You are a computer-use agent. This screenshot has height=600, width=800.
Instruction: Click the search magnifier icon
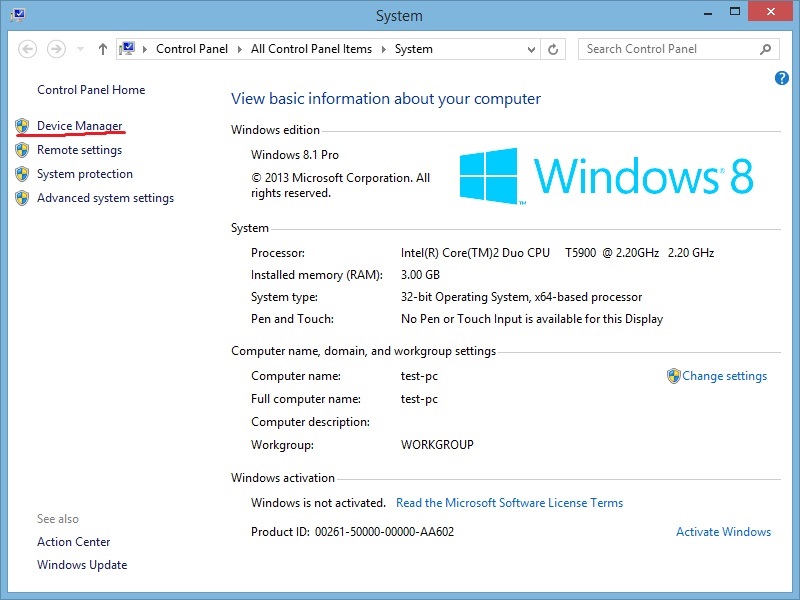click(x=765, y=49)
